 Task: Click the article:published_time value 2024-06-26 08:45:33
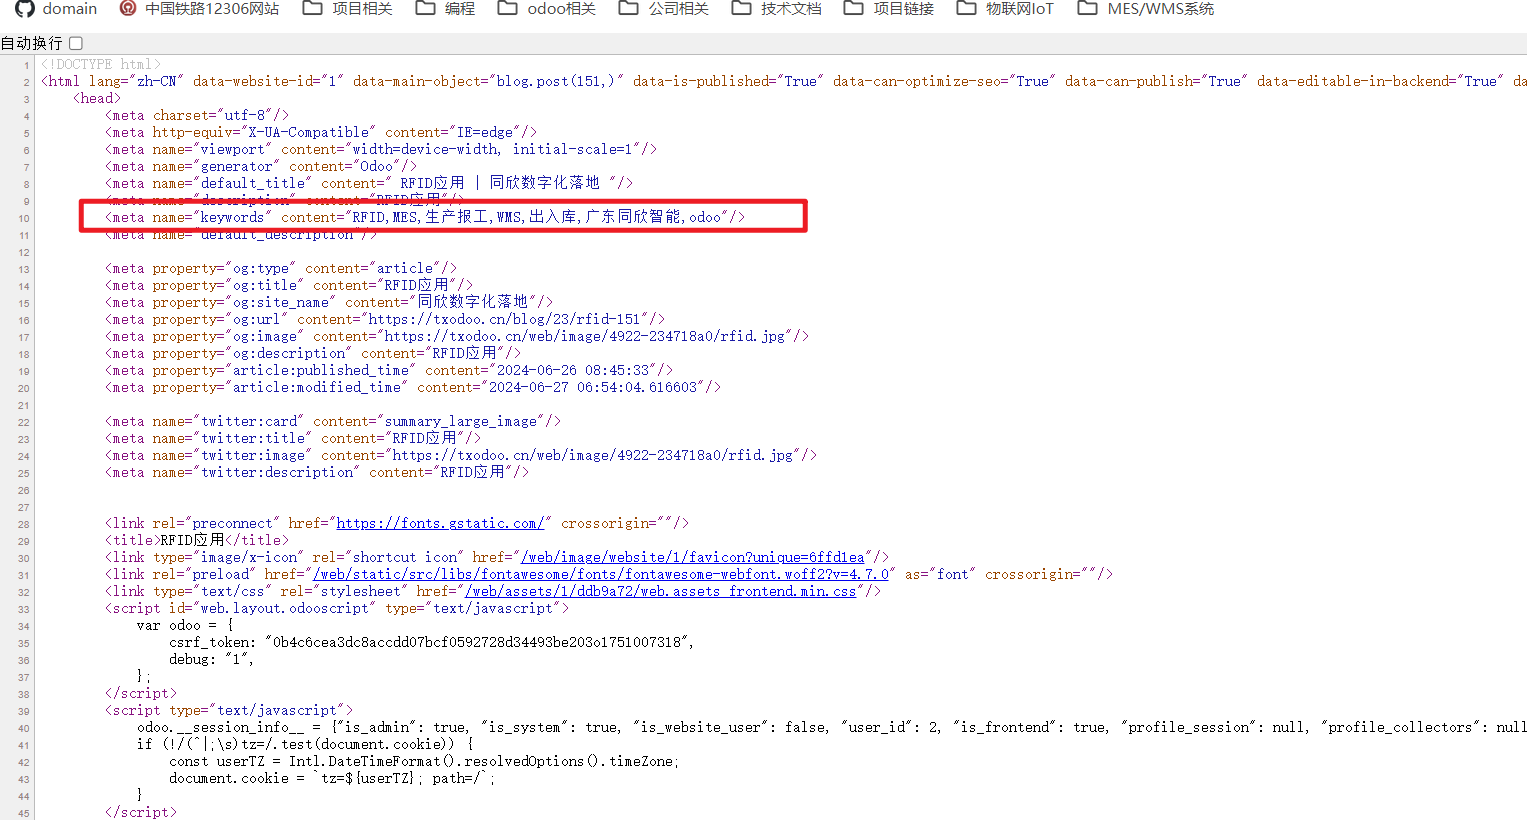573,370
